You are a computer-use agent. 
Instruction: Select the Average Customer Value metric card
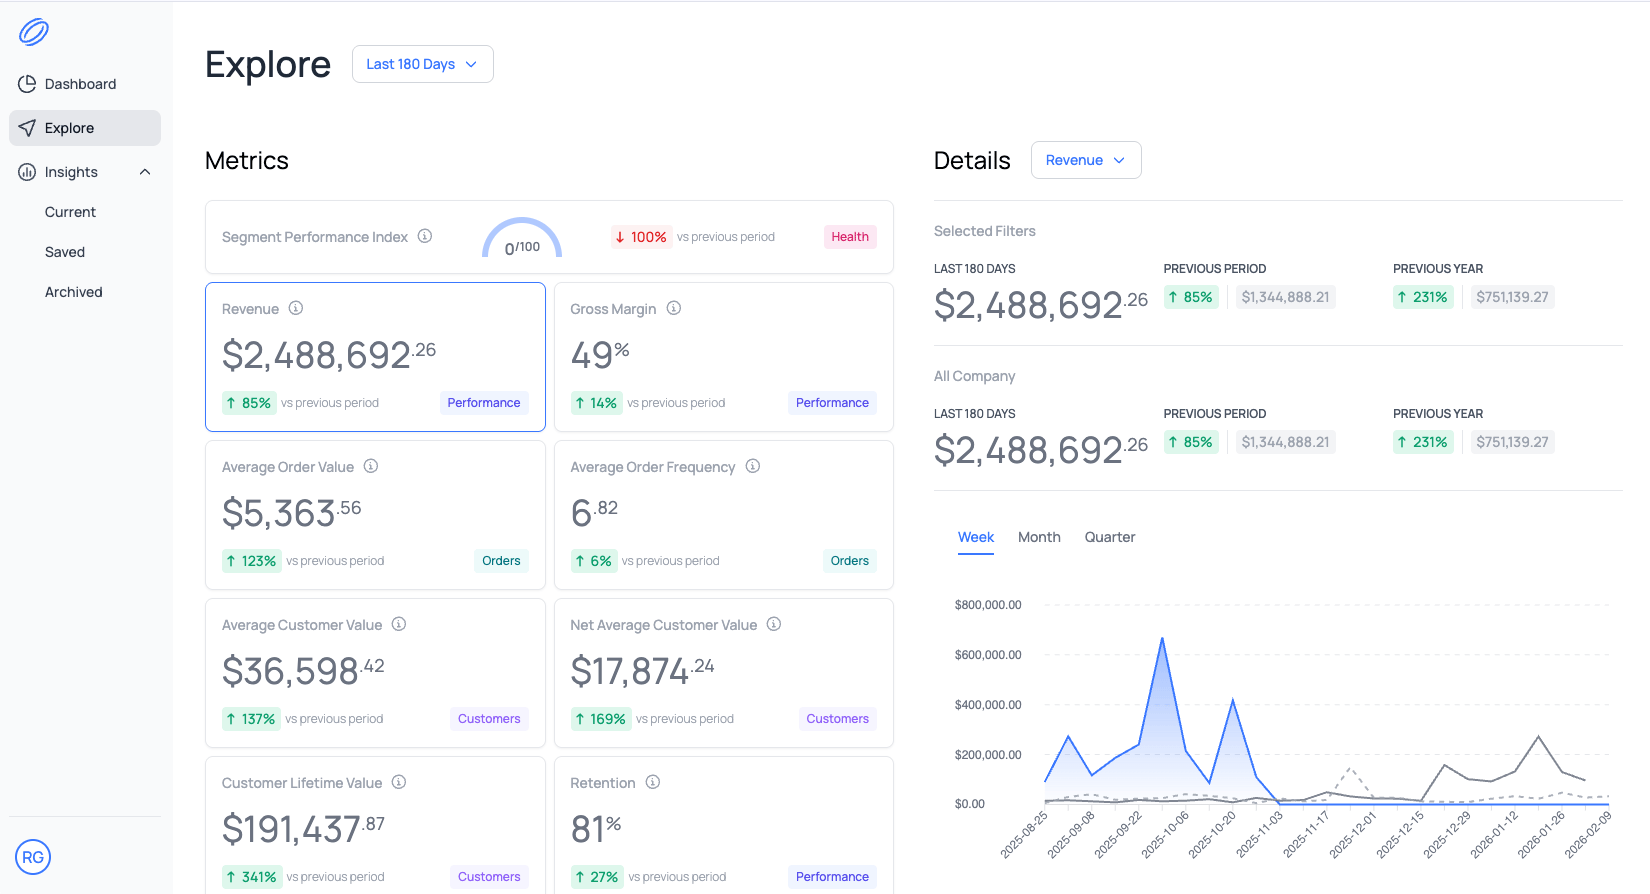375,672
